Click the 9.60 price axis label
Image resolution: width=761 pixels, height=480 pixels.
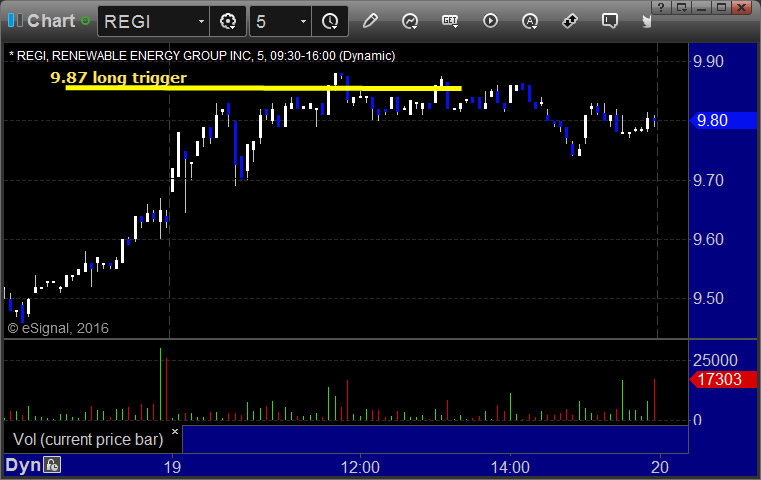708,240
